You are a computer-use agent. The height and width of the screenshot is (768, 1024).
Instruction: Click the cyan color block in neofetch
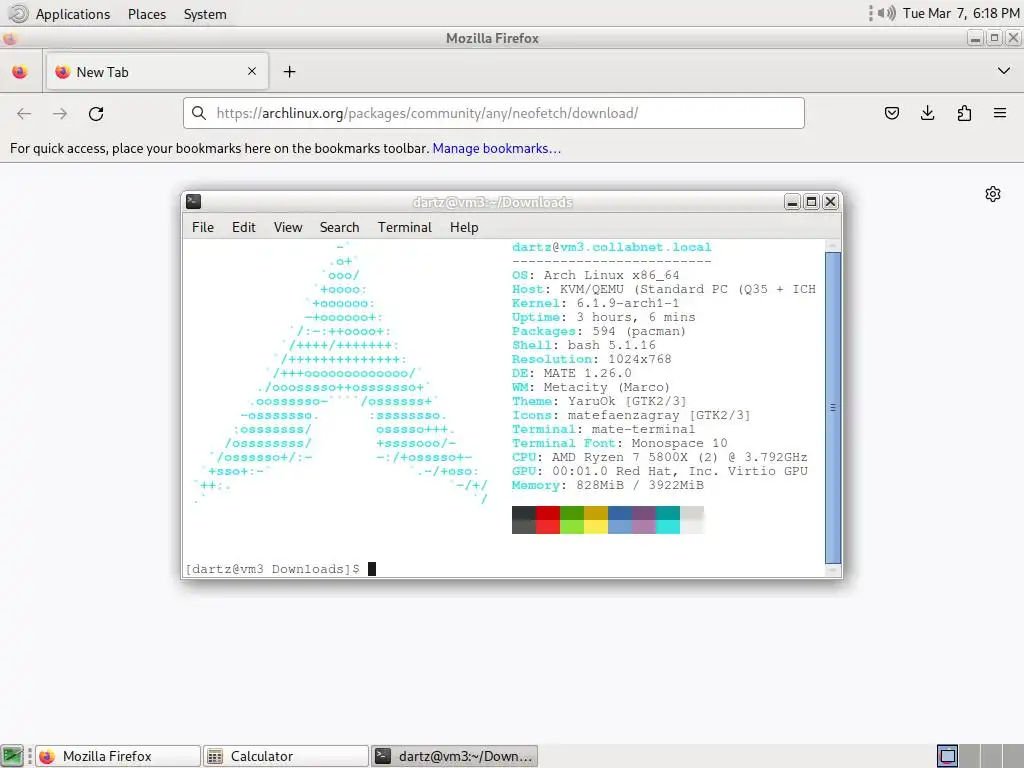pyautogui.click(x=668, y=520)
